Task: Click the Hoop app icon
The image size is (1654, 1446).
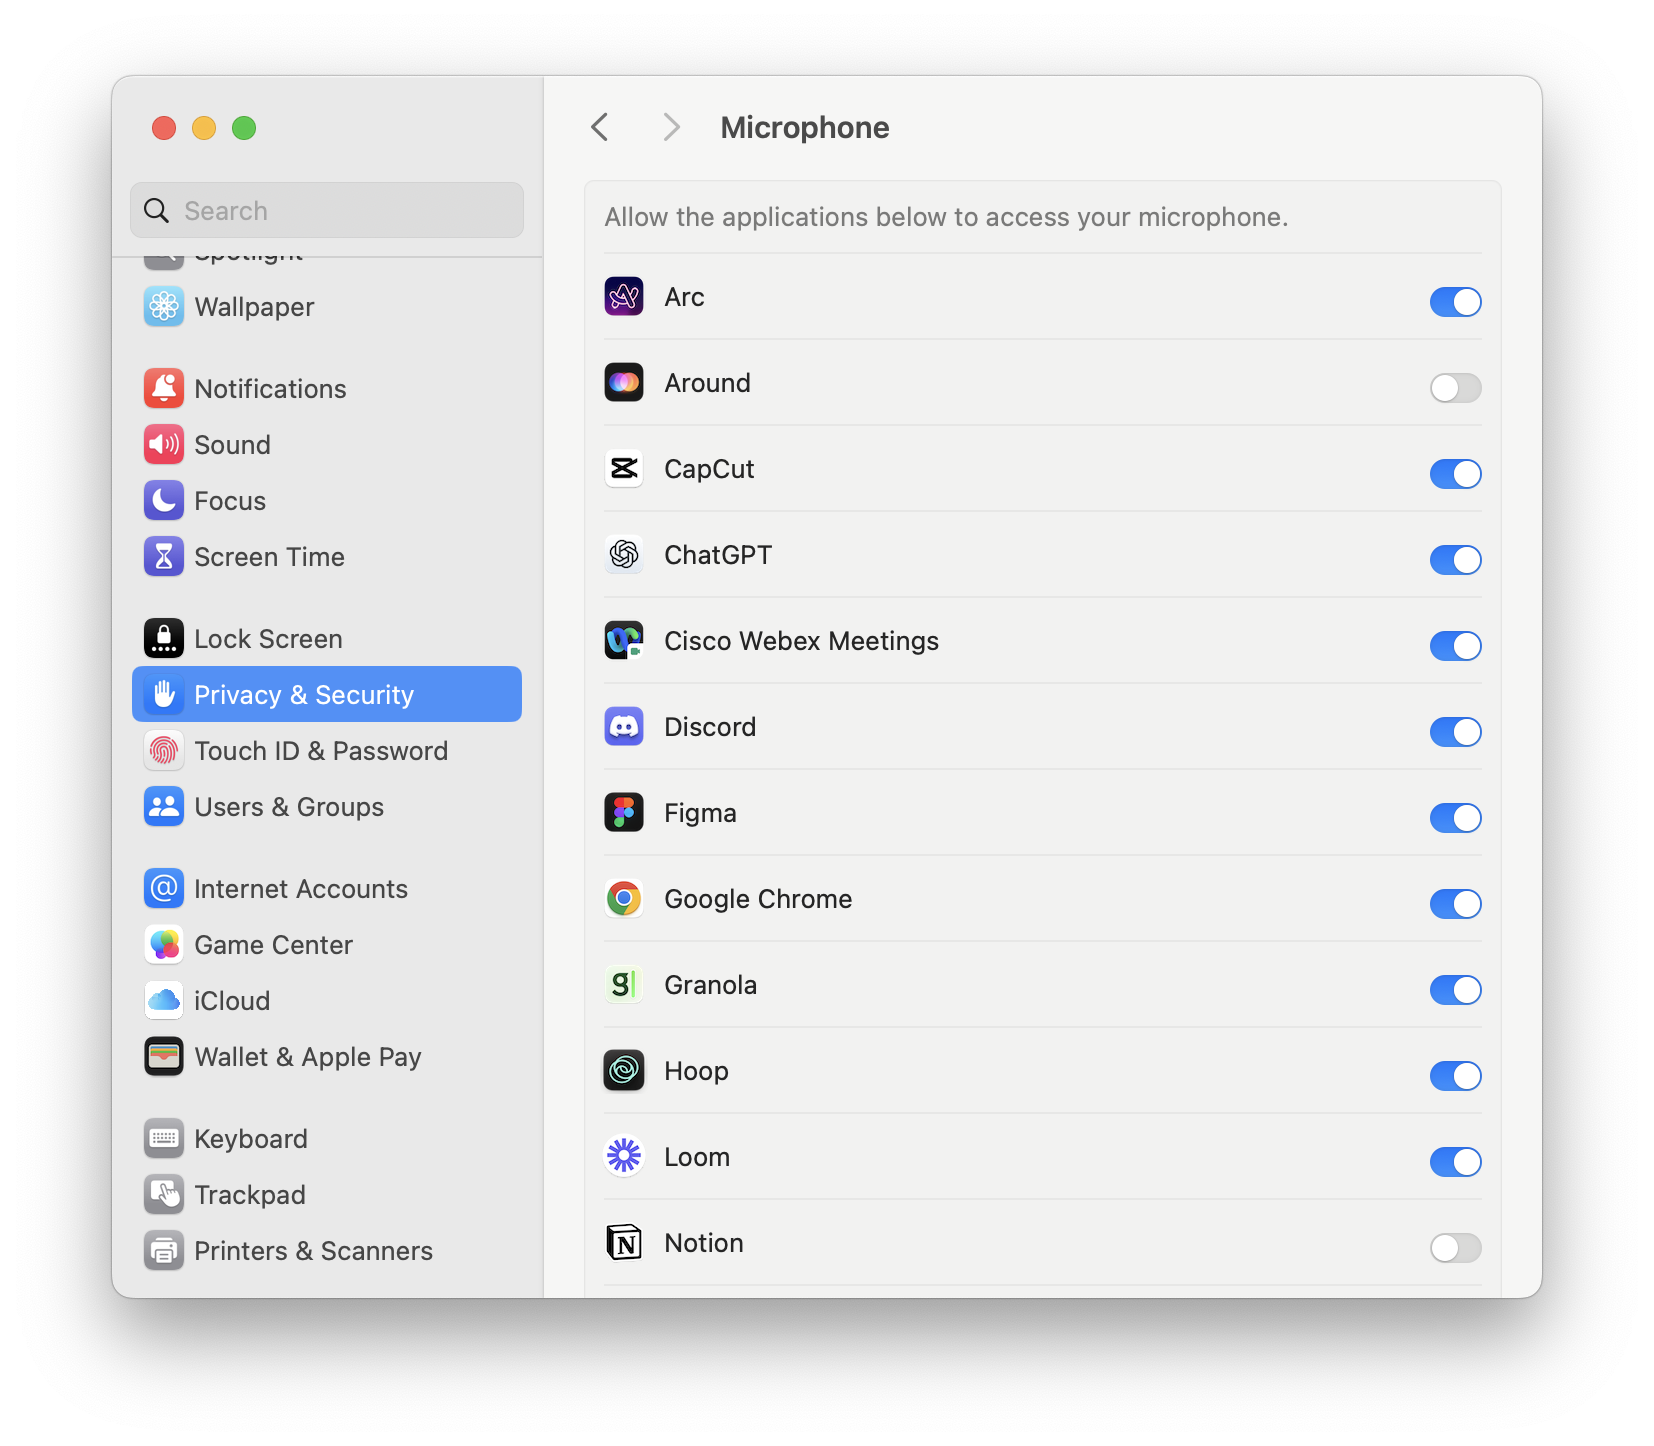Action: pos(624,1071)
